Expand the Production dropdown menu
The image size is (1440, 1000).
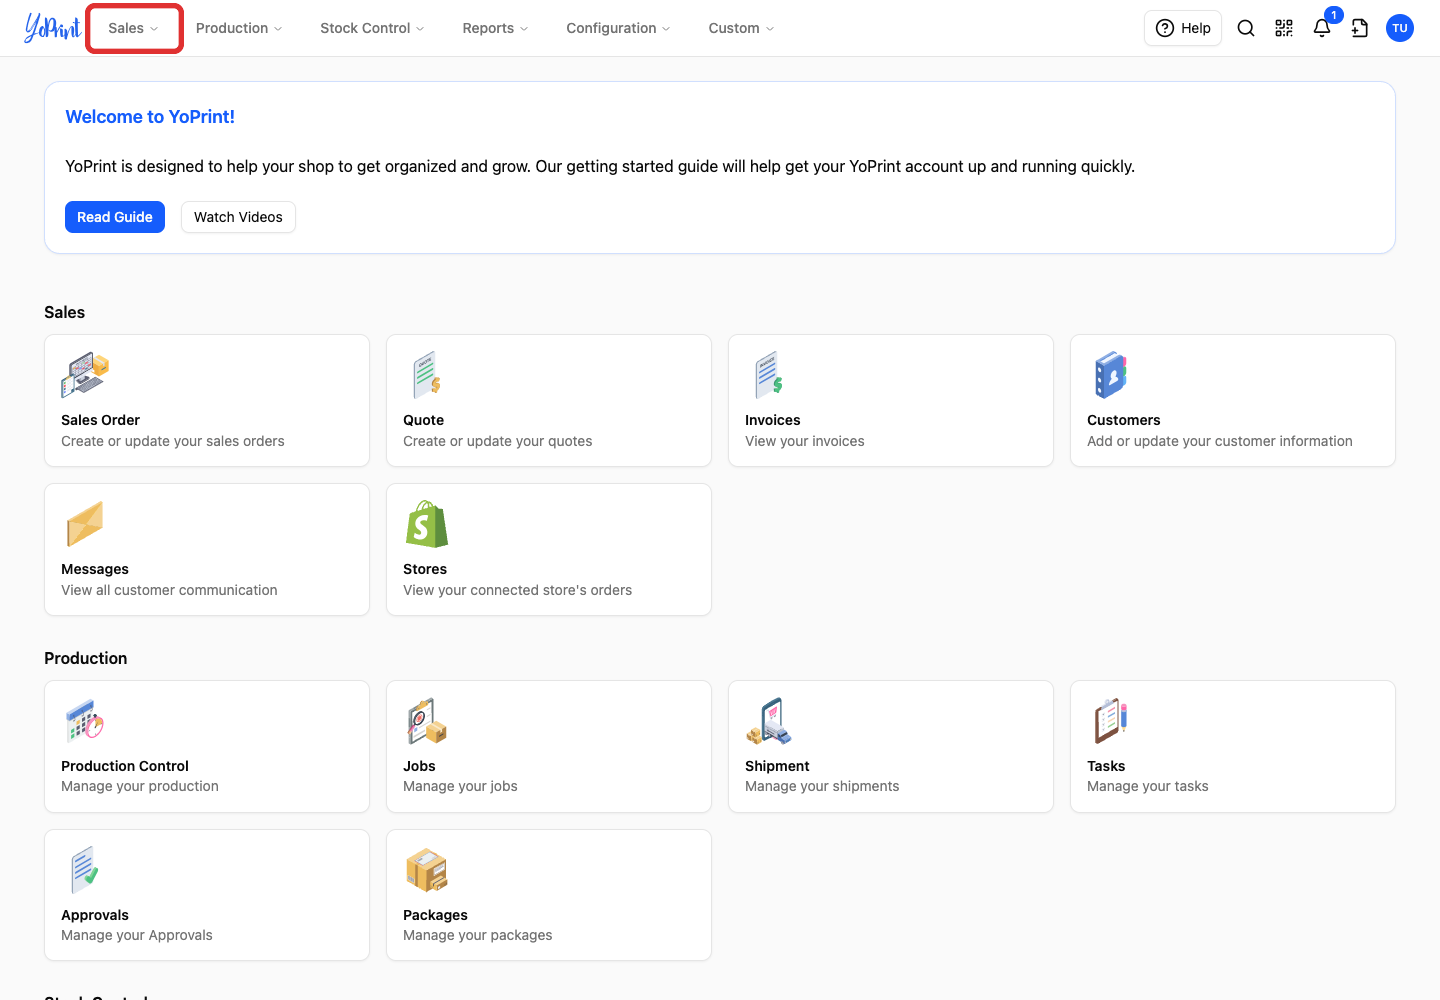click(x=239, y=28)
